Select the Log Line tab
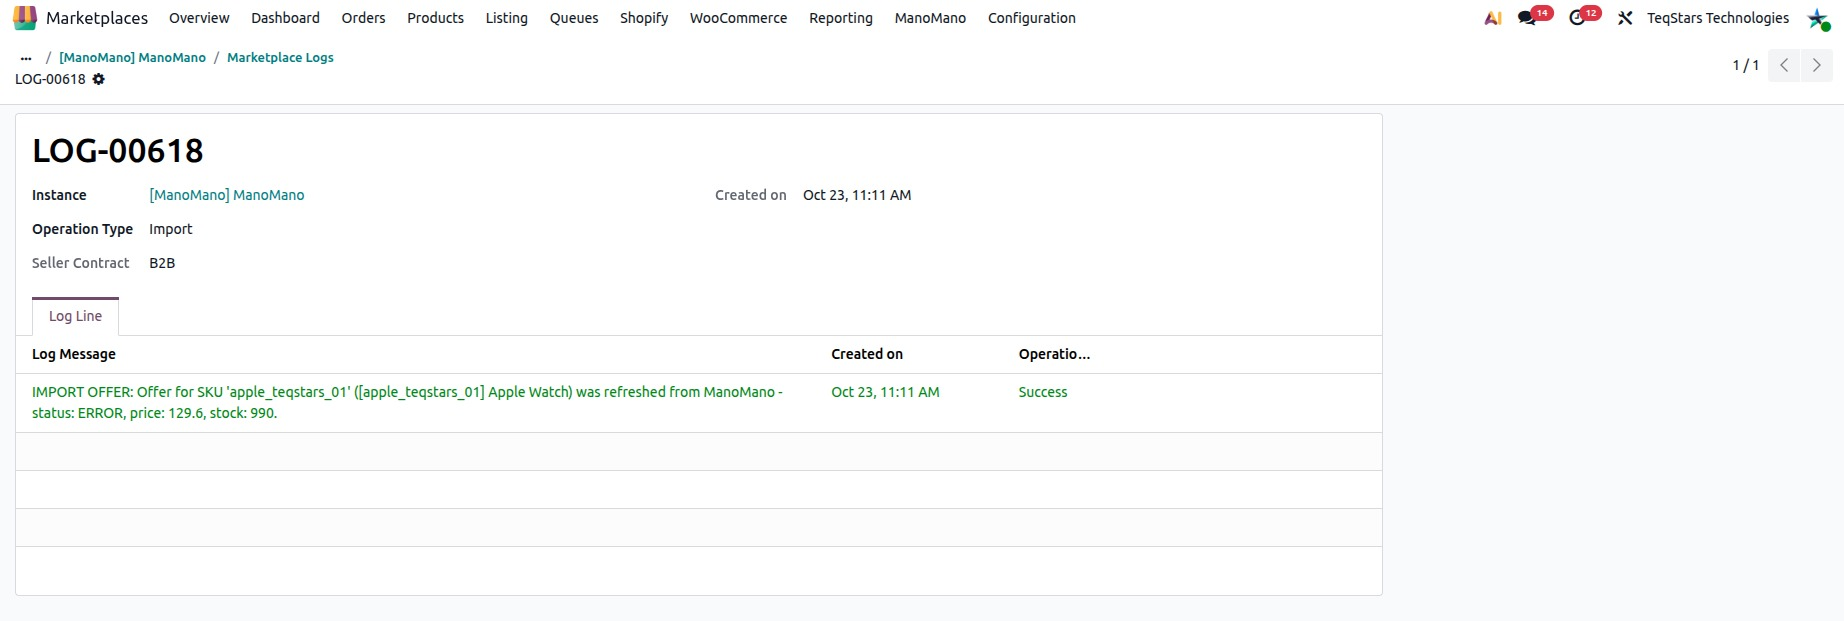This screenshot has height=621, width=1844. pos(75,316)
